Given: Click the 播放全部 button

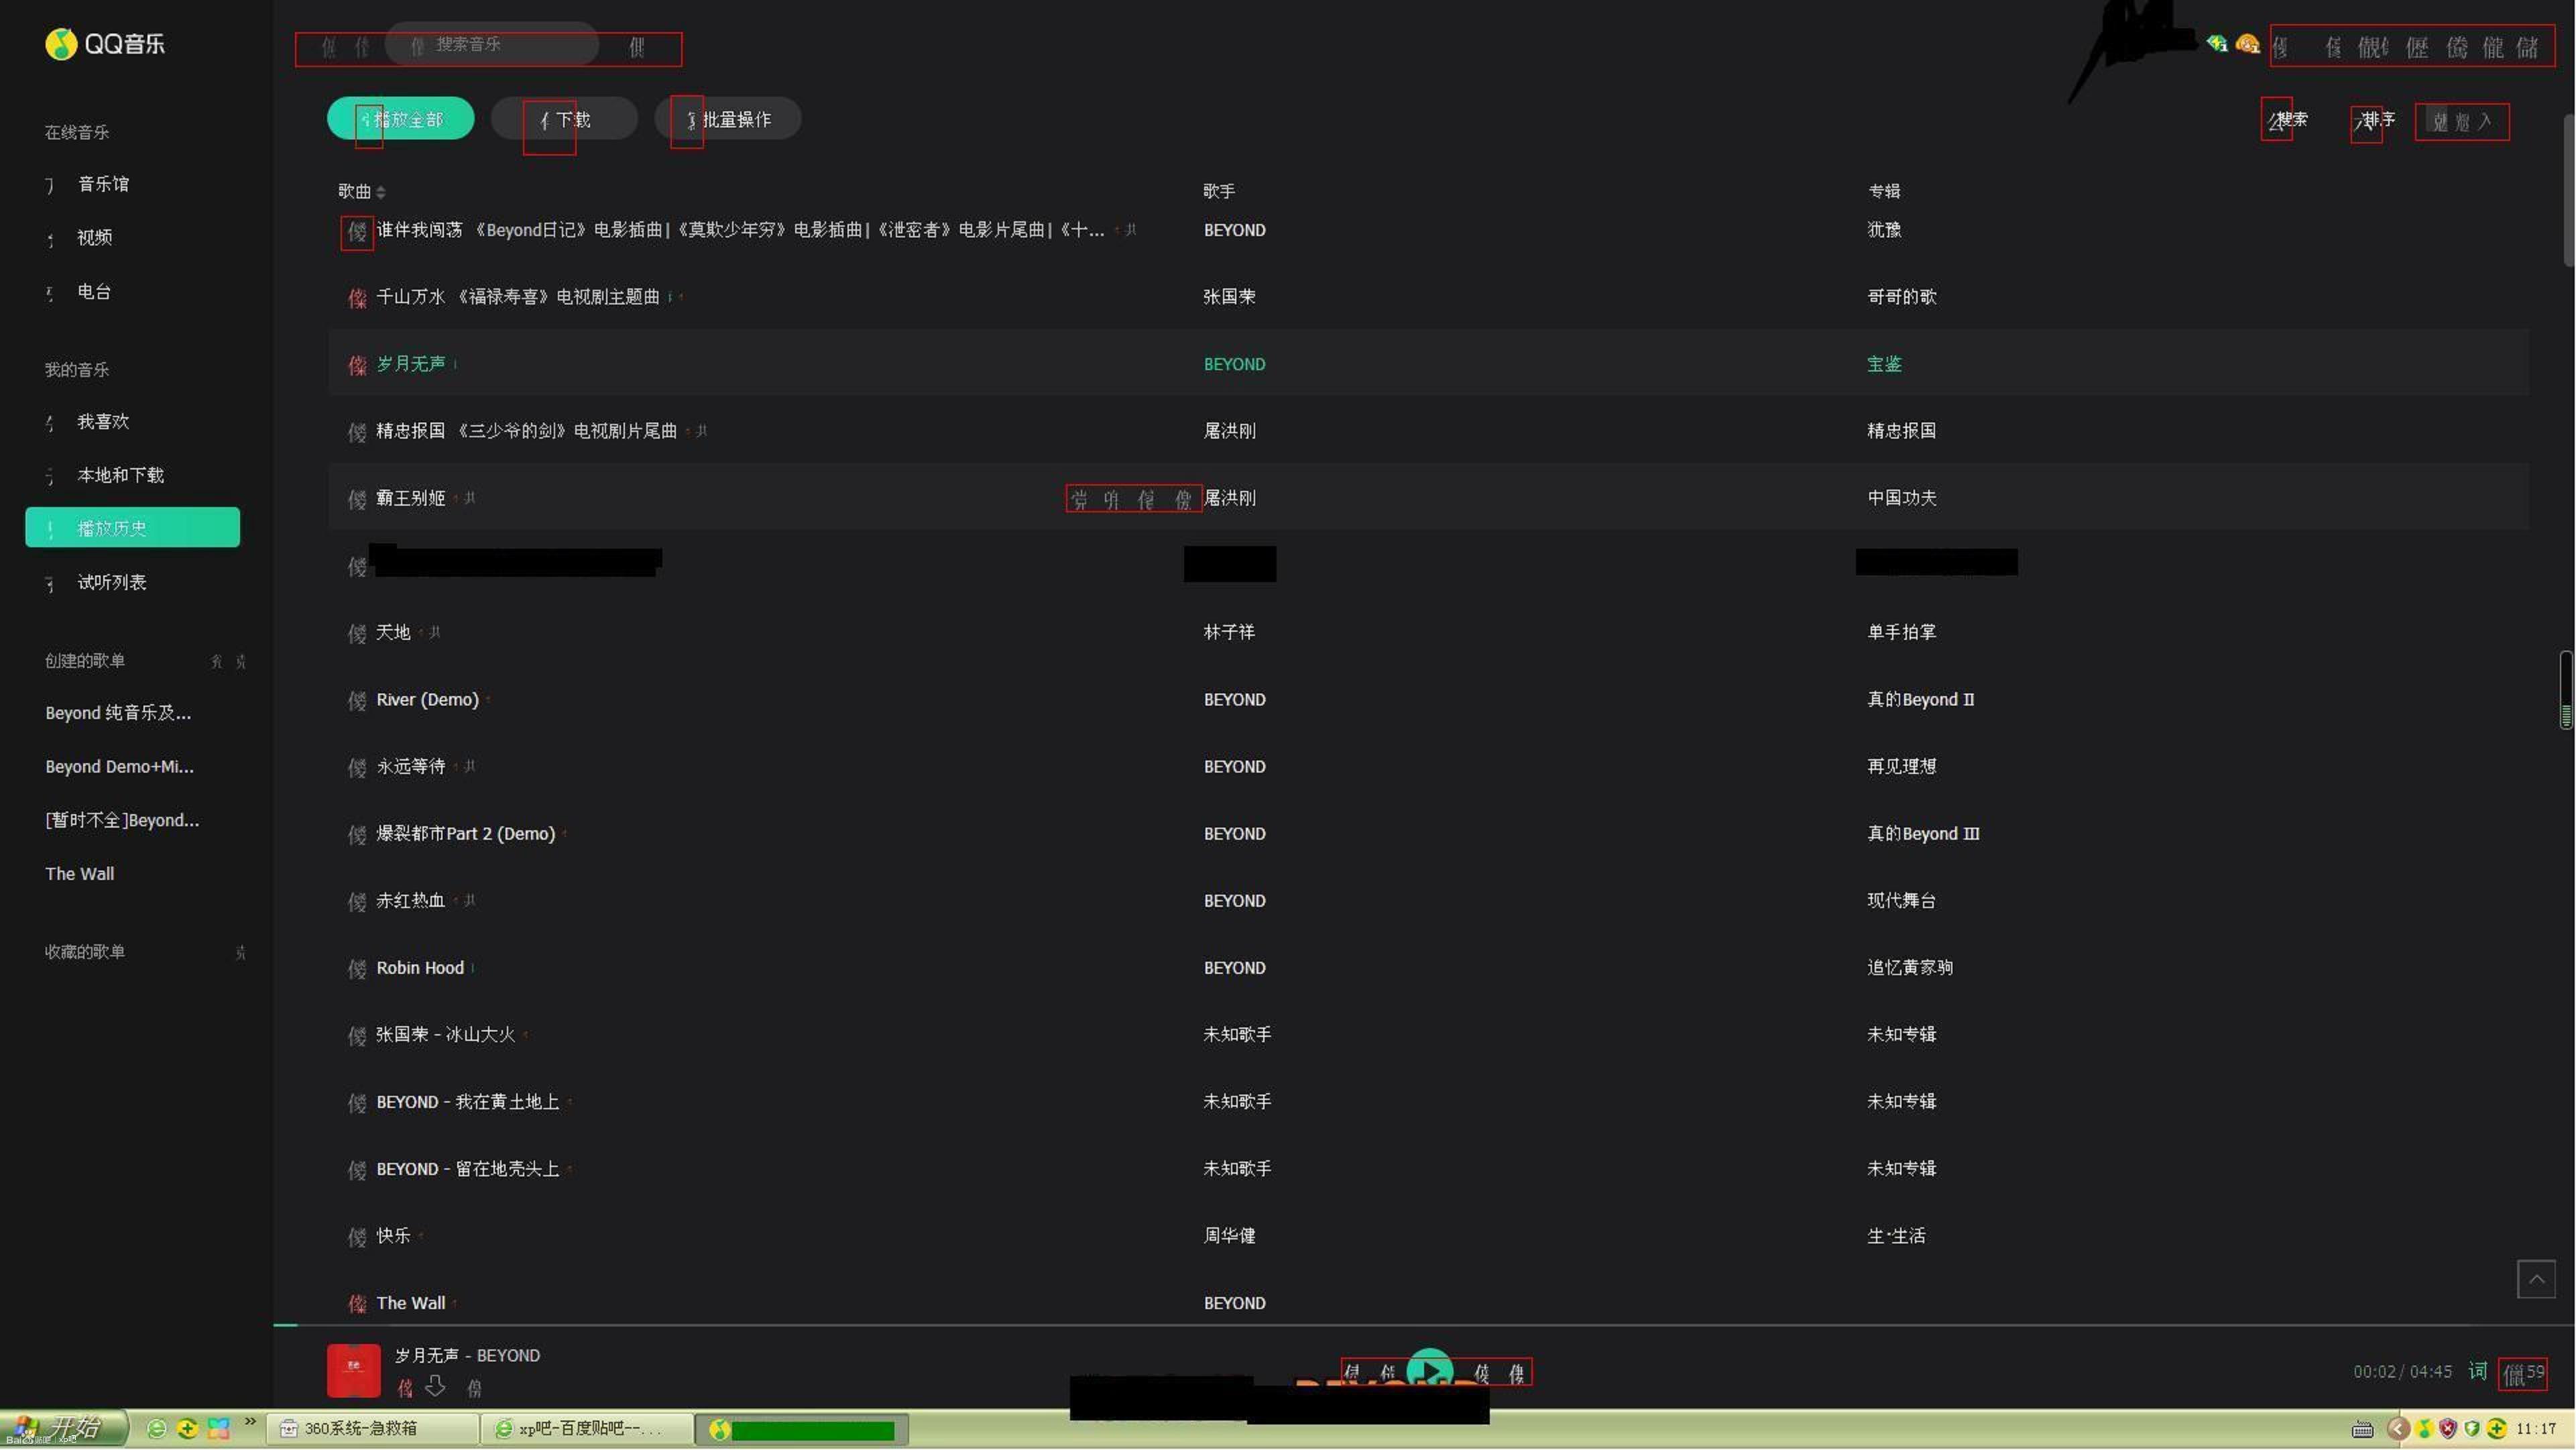Looking at the screenshot, I should point(400,119).
